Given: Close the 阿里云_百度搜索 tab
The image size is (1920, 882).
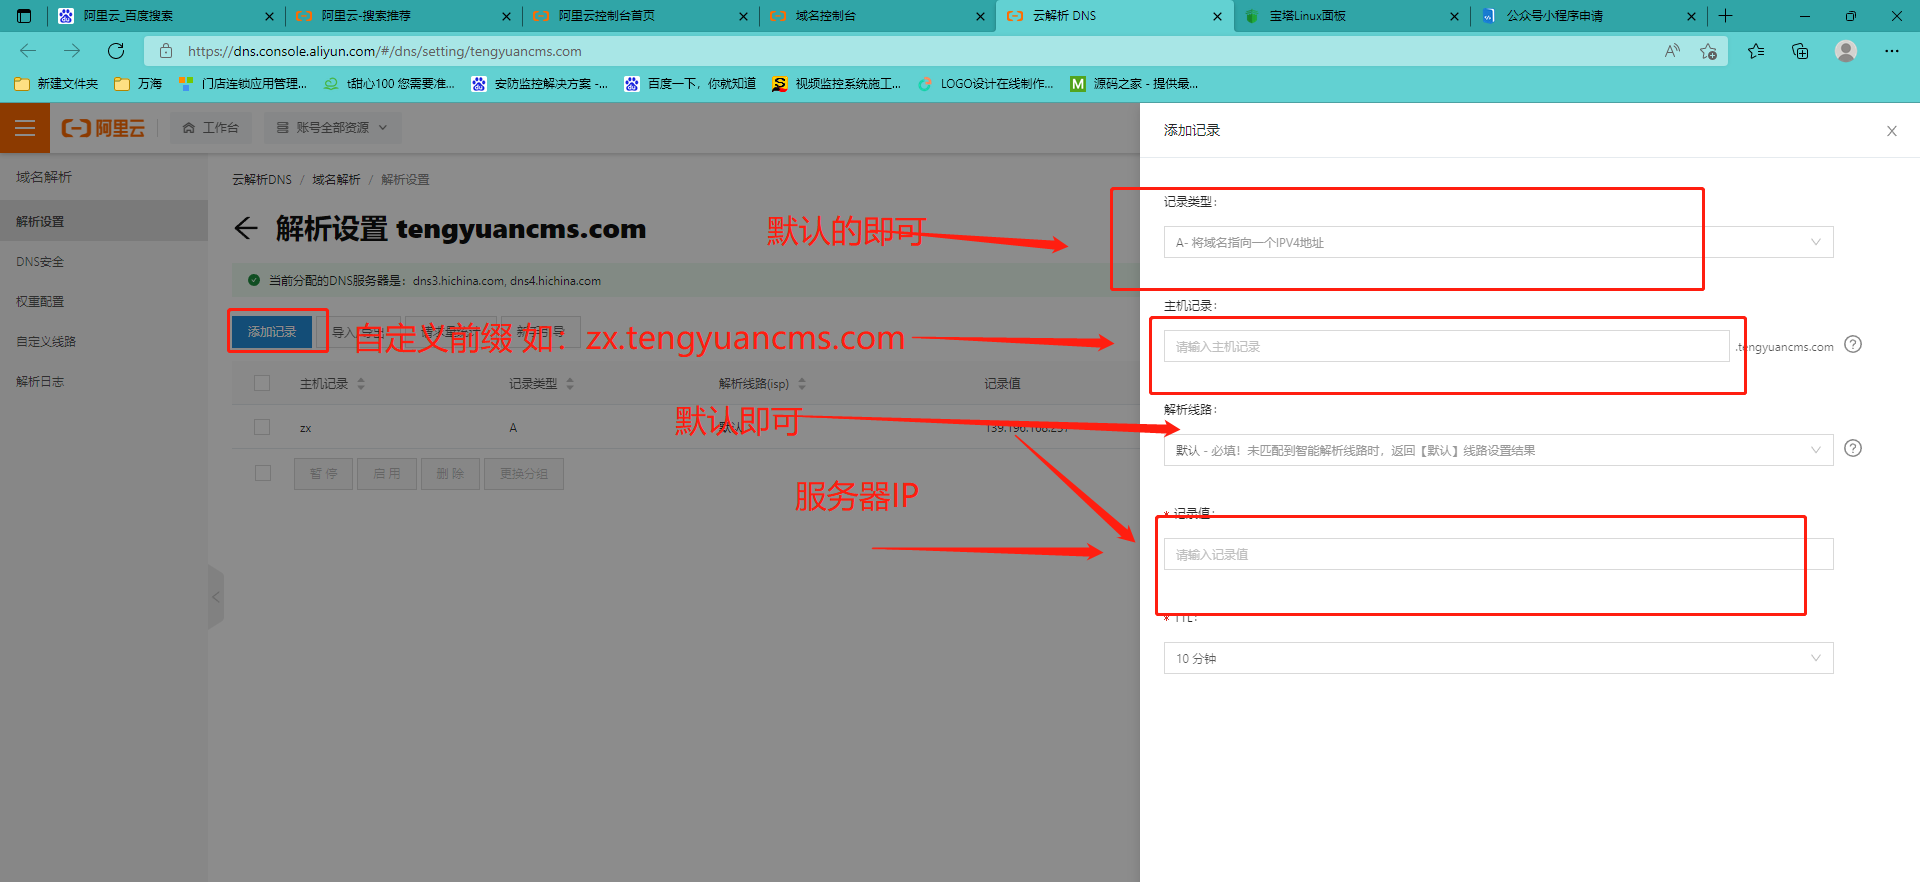Looking at the screenshot, I should coord(269,16).
